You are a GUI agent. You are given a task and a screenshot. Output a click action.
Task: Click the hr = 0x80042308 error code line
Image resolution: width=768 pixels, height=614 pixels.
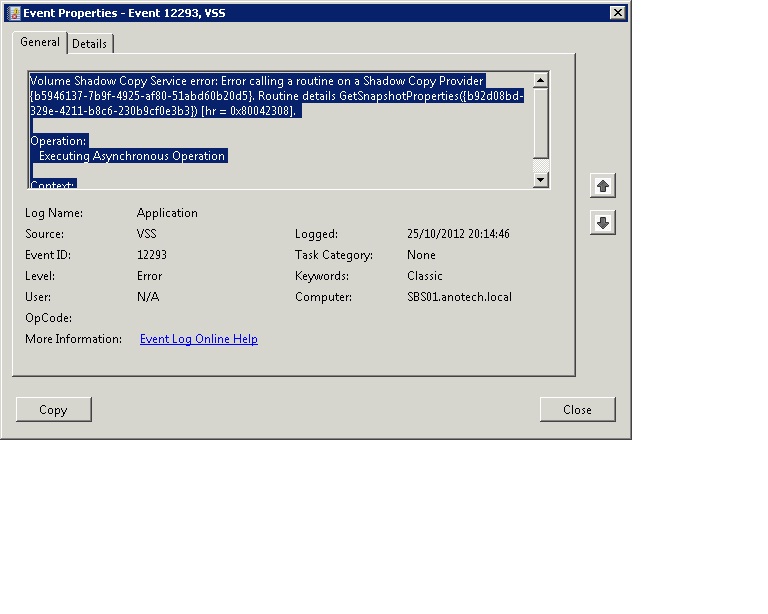pos(163,111)
